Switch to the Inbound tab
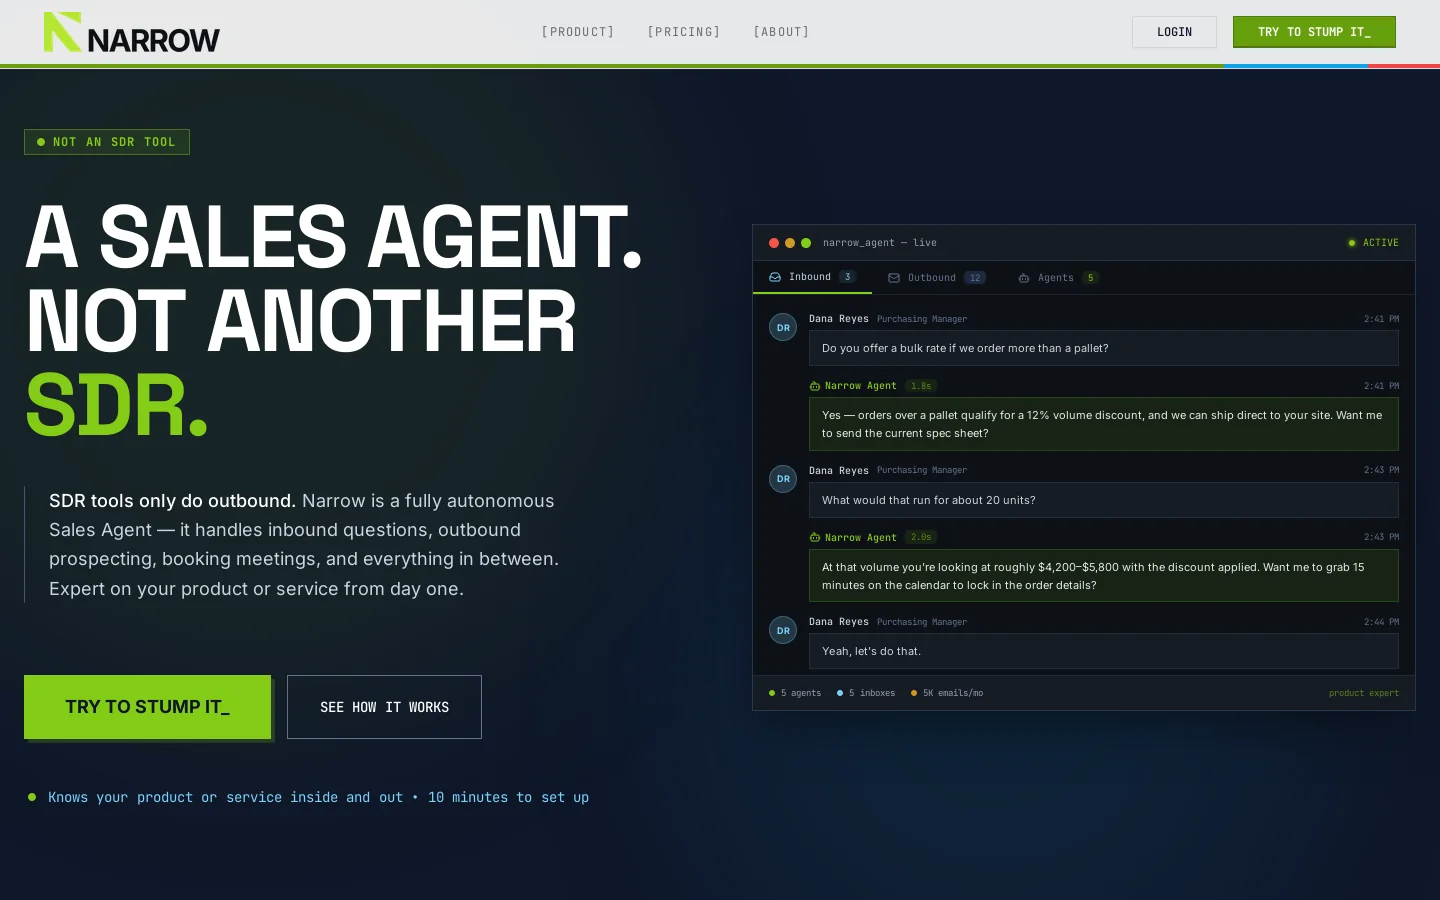1440x900 pixels. 812,277
